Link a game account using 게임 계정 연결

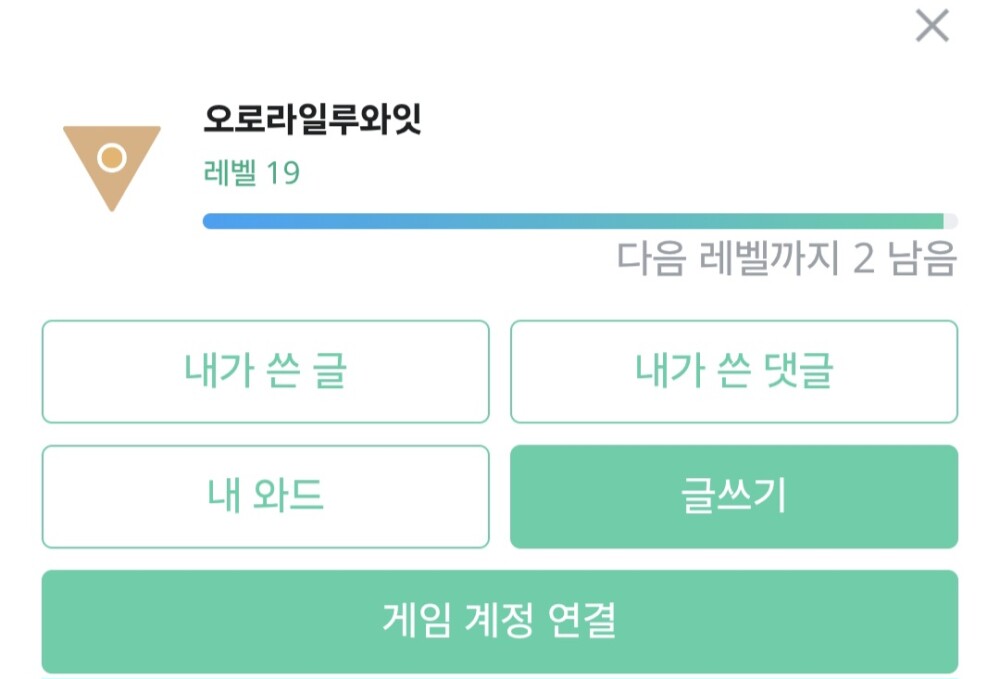pos(499,621)
